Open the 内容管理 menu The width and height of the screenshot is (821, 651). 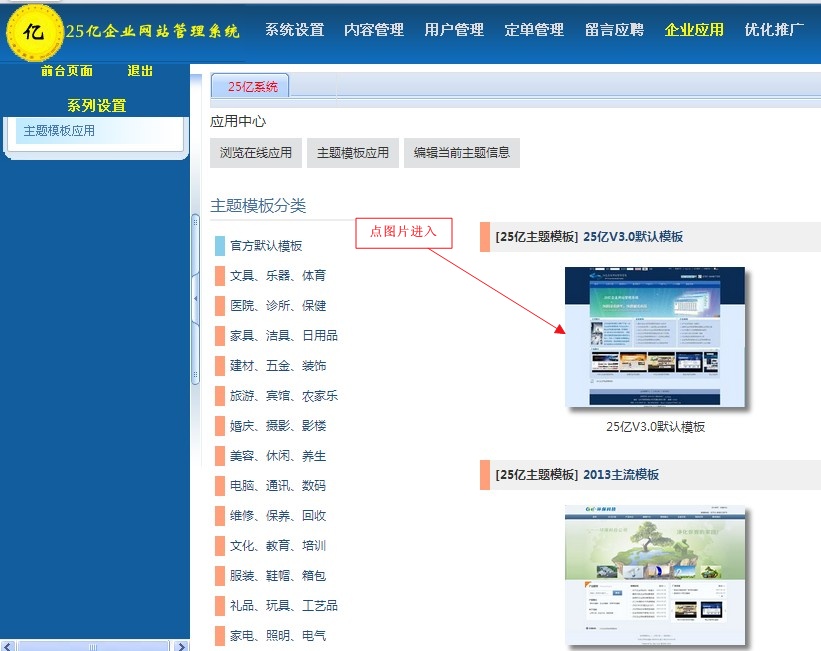coord(374,30)
